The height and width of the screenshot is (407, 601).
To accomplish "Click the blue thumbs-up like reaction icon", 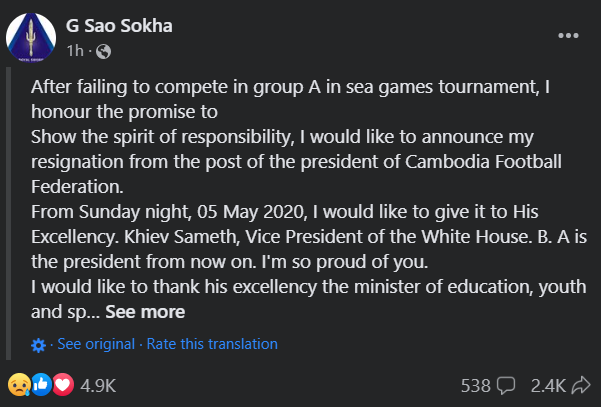I will coord(41,384).
